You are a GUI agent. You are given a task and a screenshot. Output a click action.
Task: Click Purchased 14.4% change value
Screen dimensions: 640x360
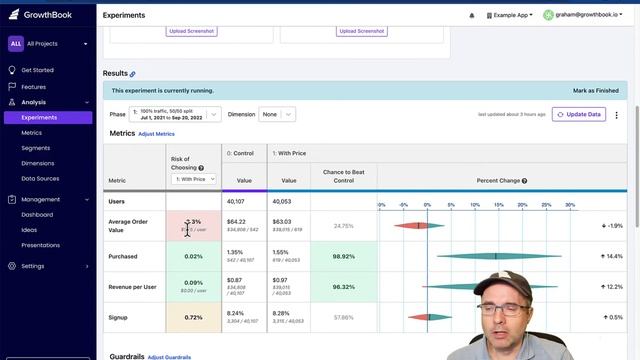coord(611,256)
